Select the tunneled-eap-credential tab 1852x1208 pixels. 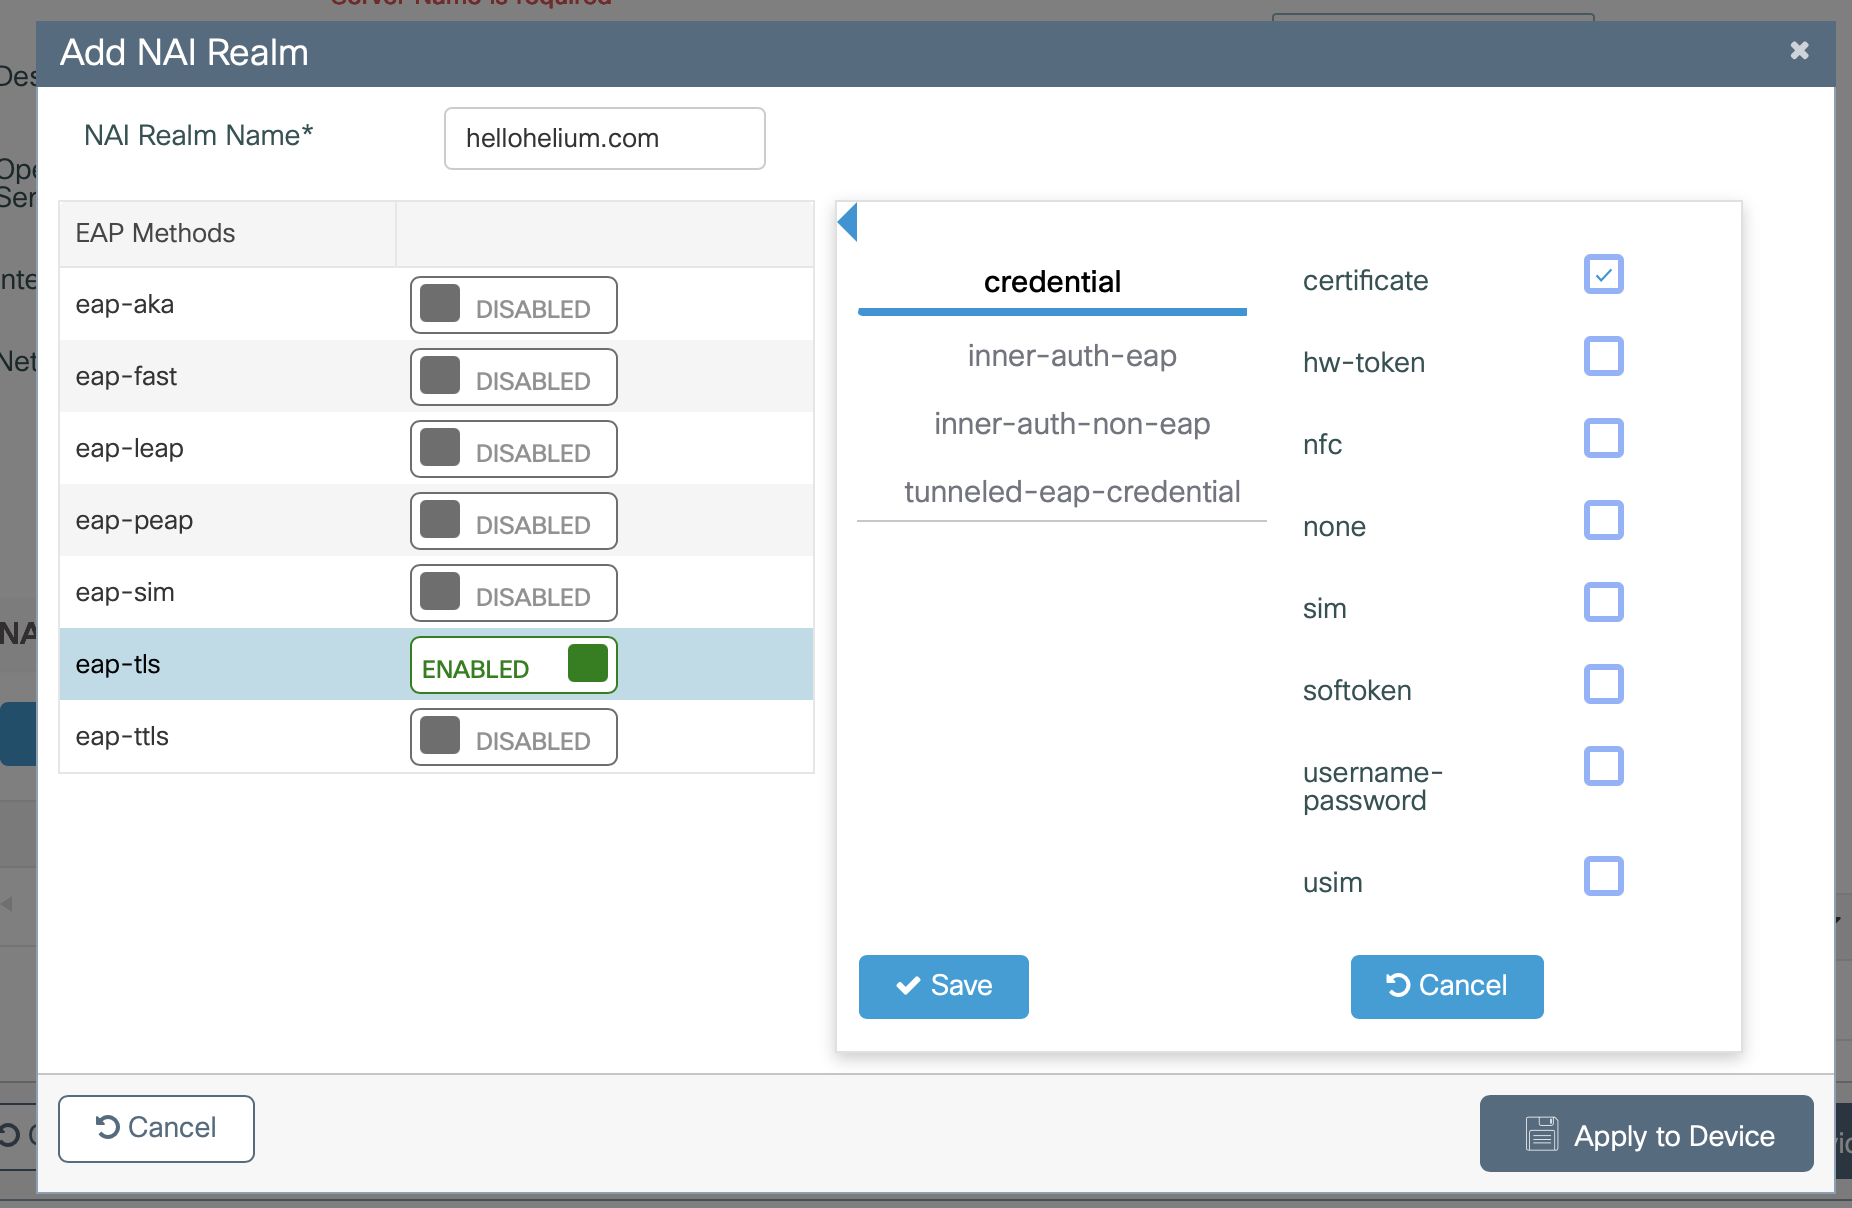[x=1071, y=492]
